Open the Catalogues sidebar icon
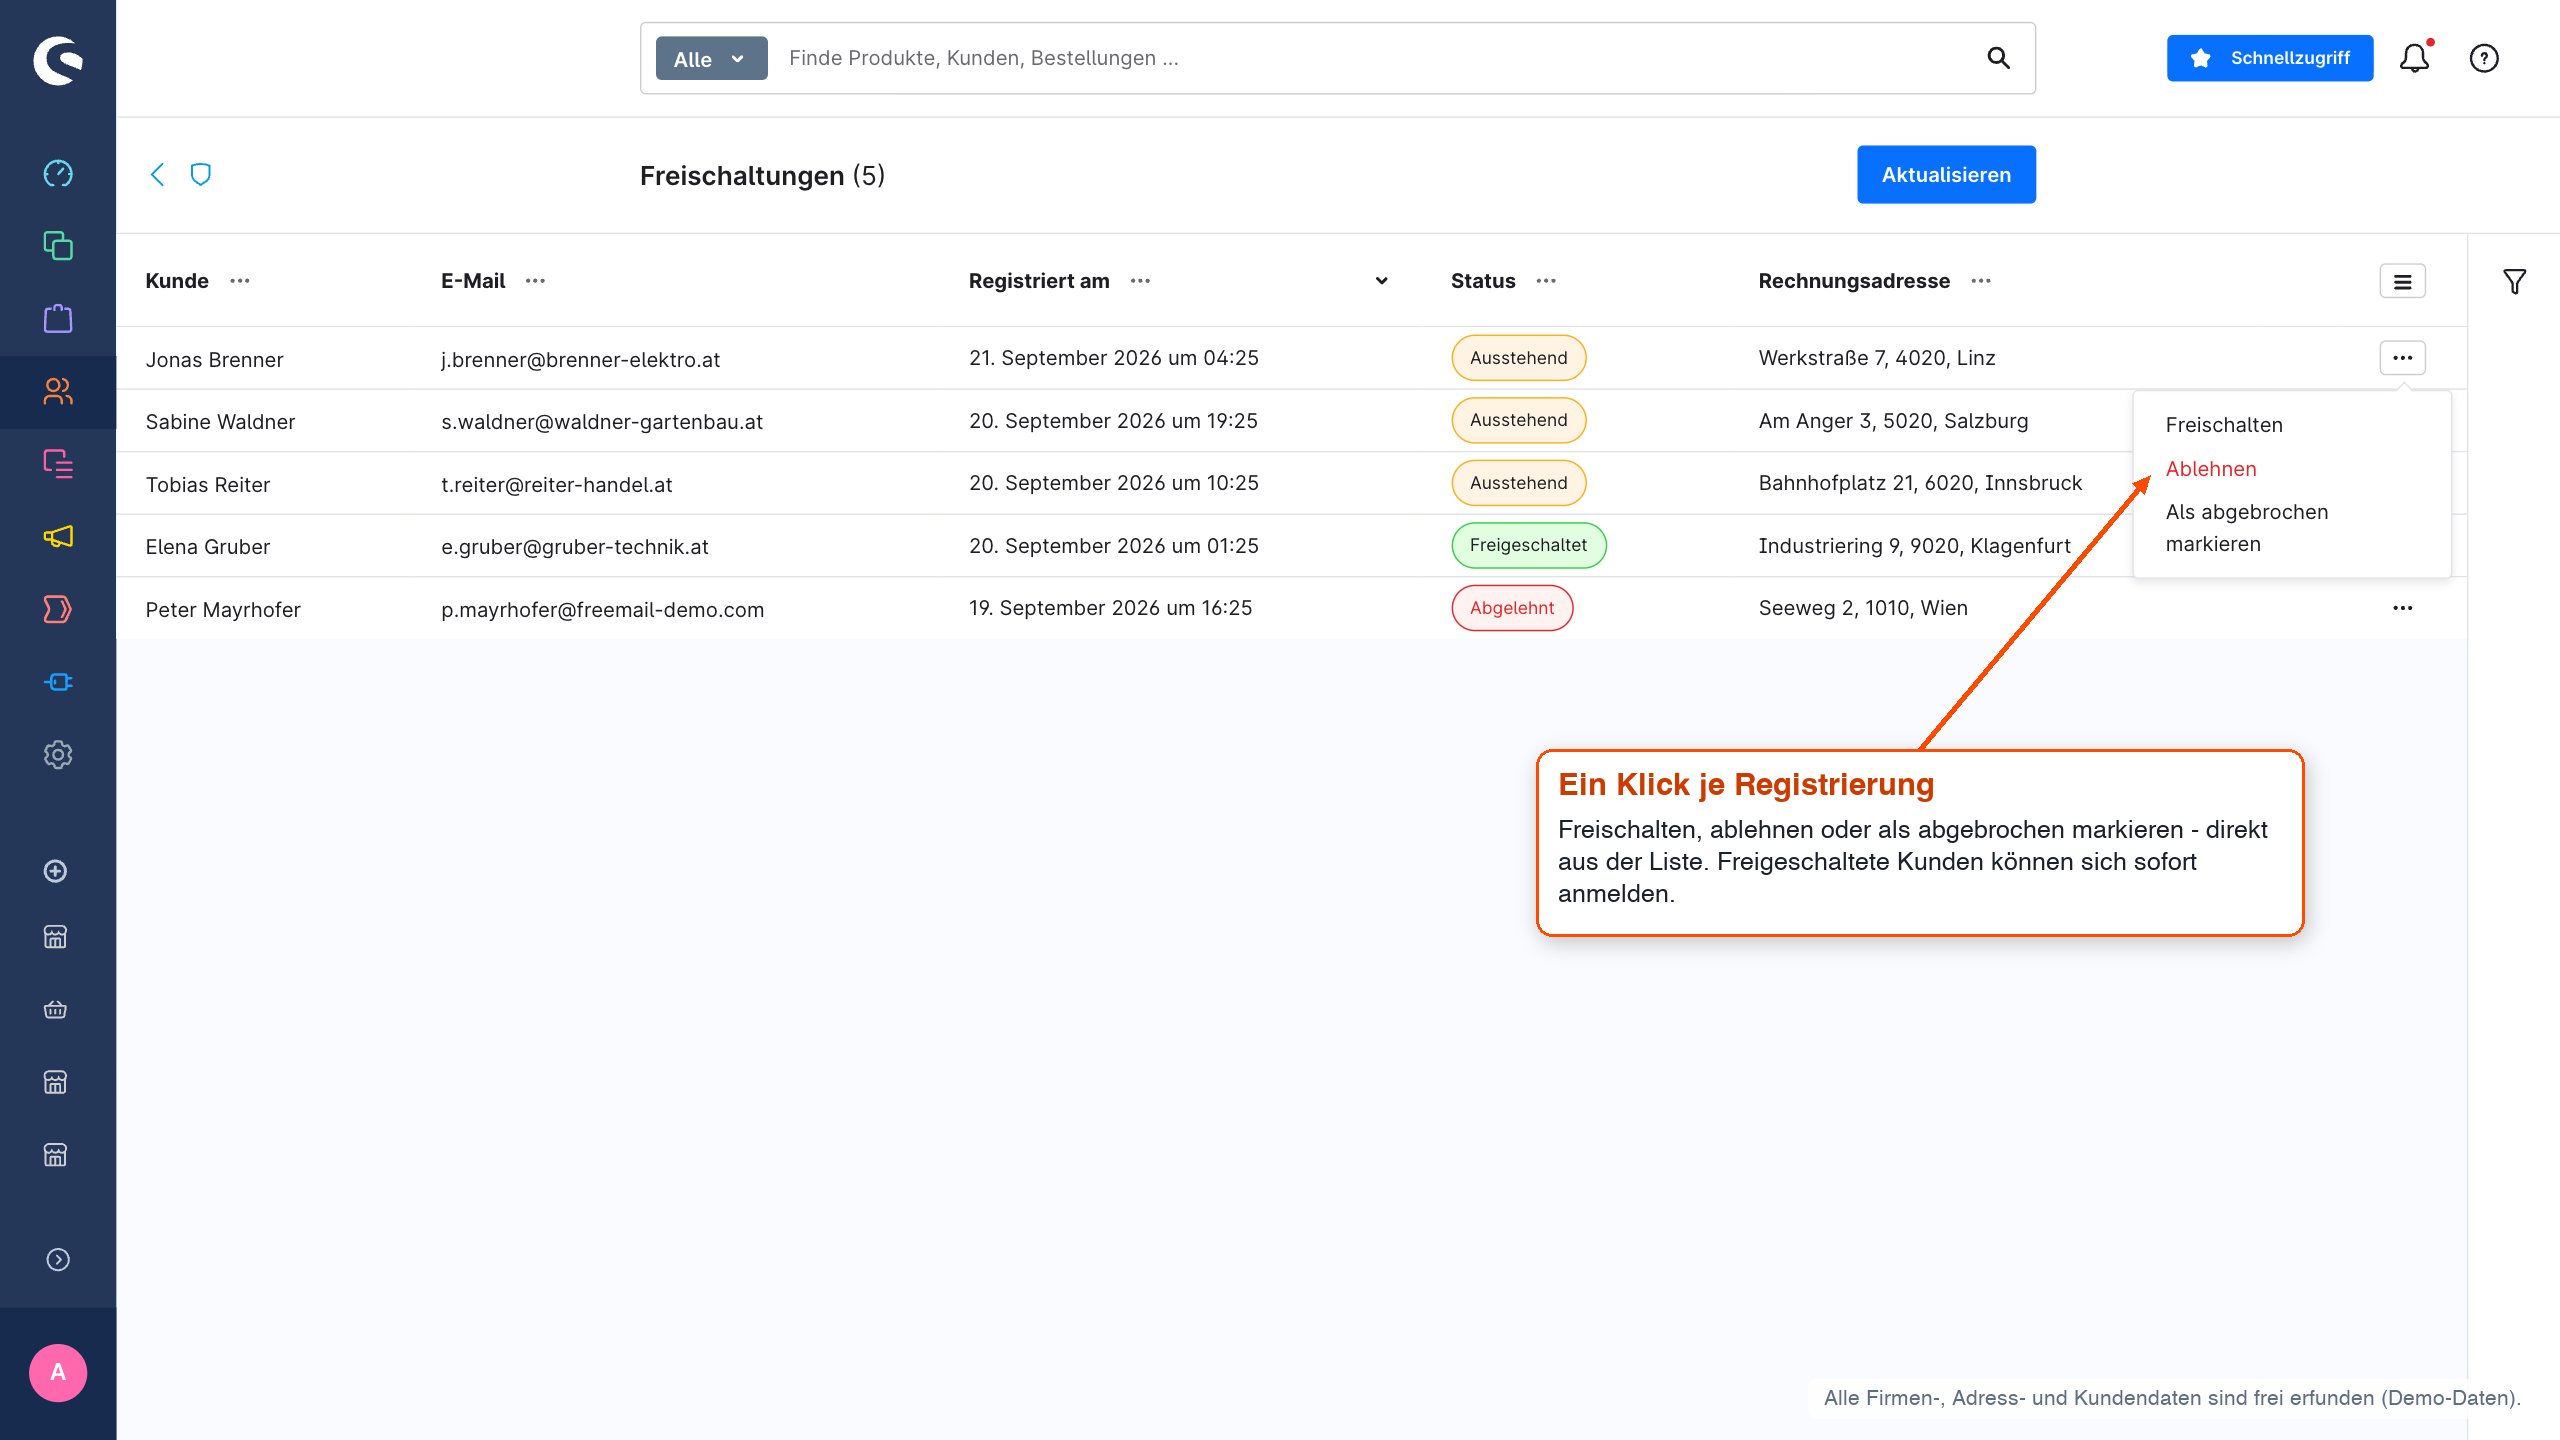 (58, 246)
